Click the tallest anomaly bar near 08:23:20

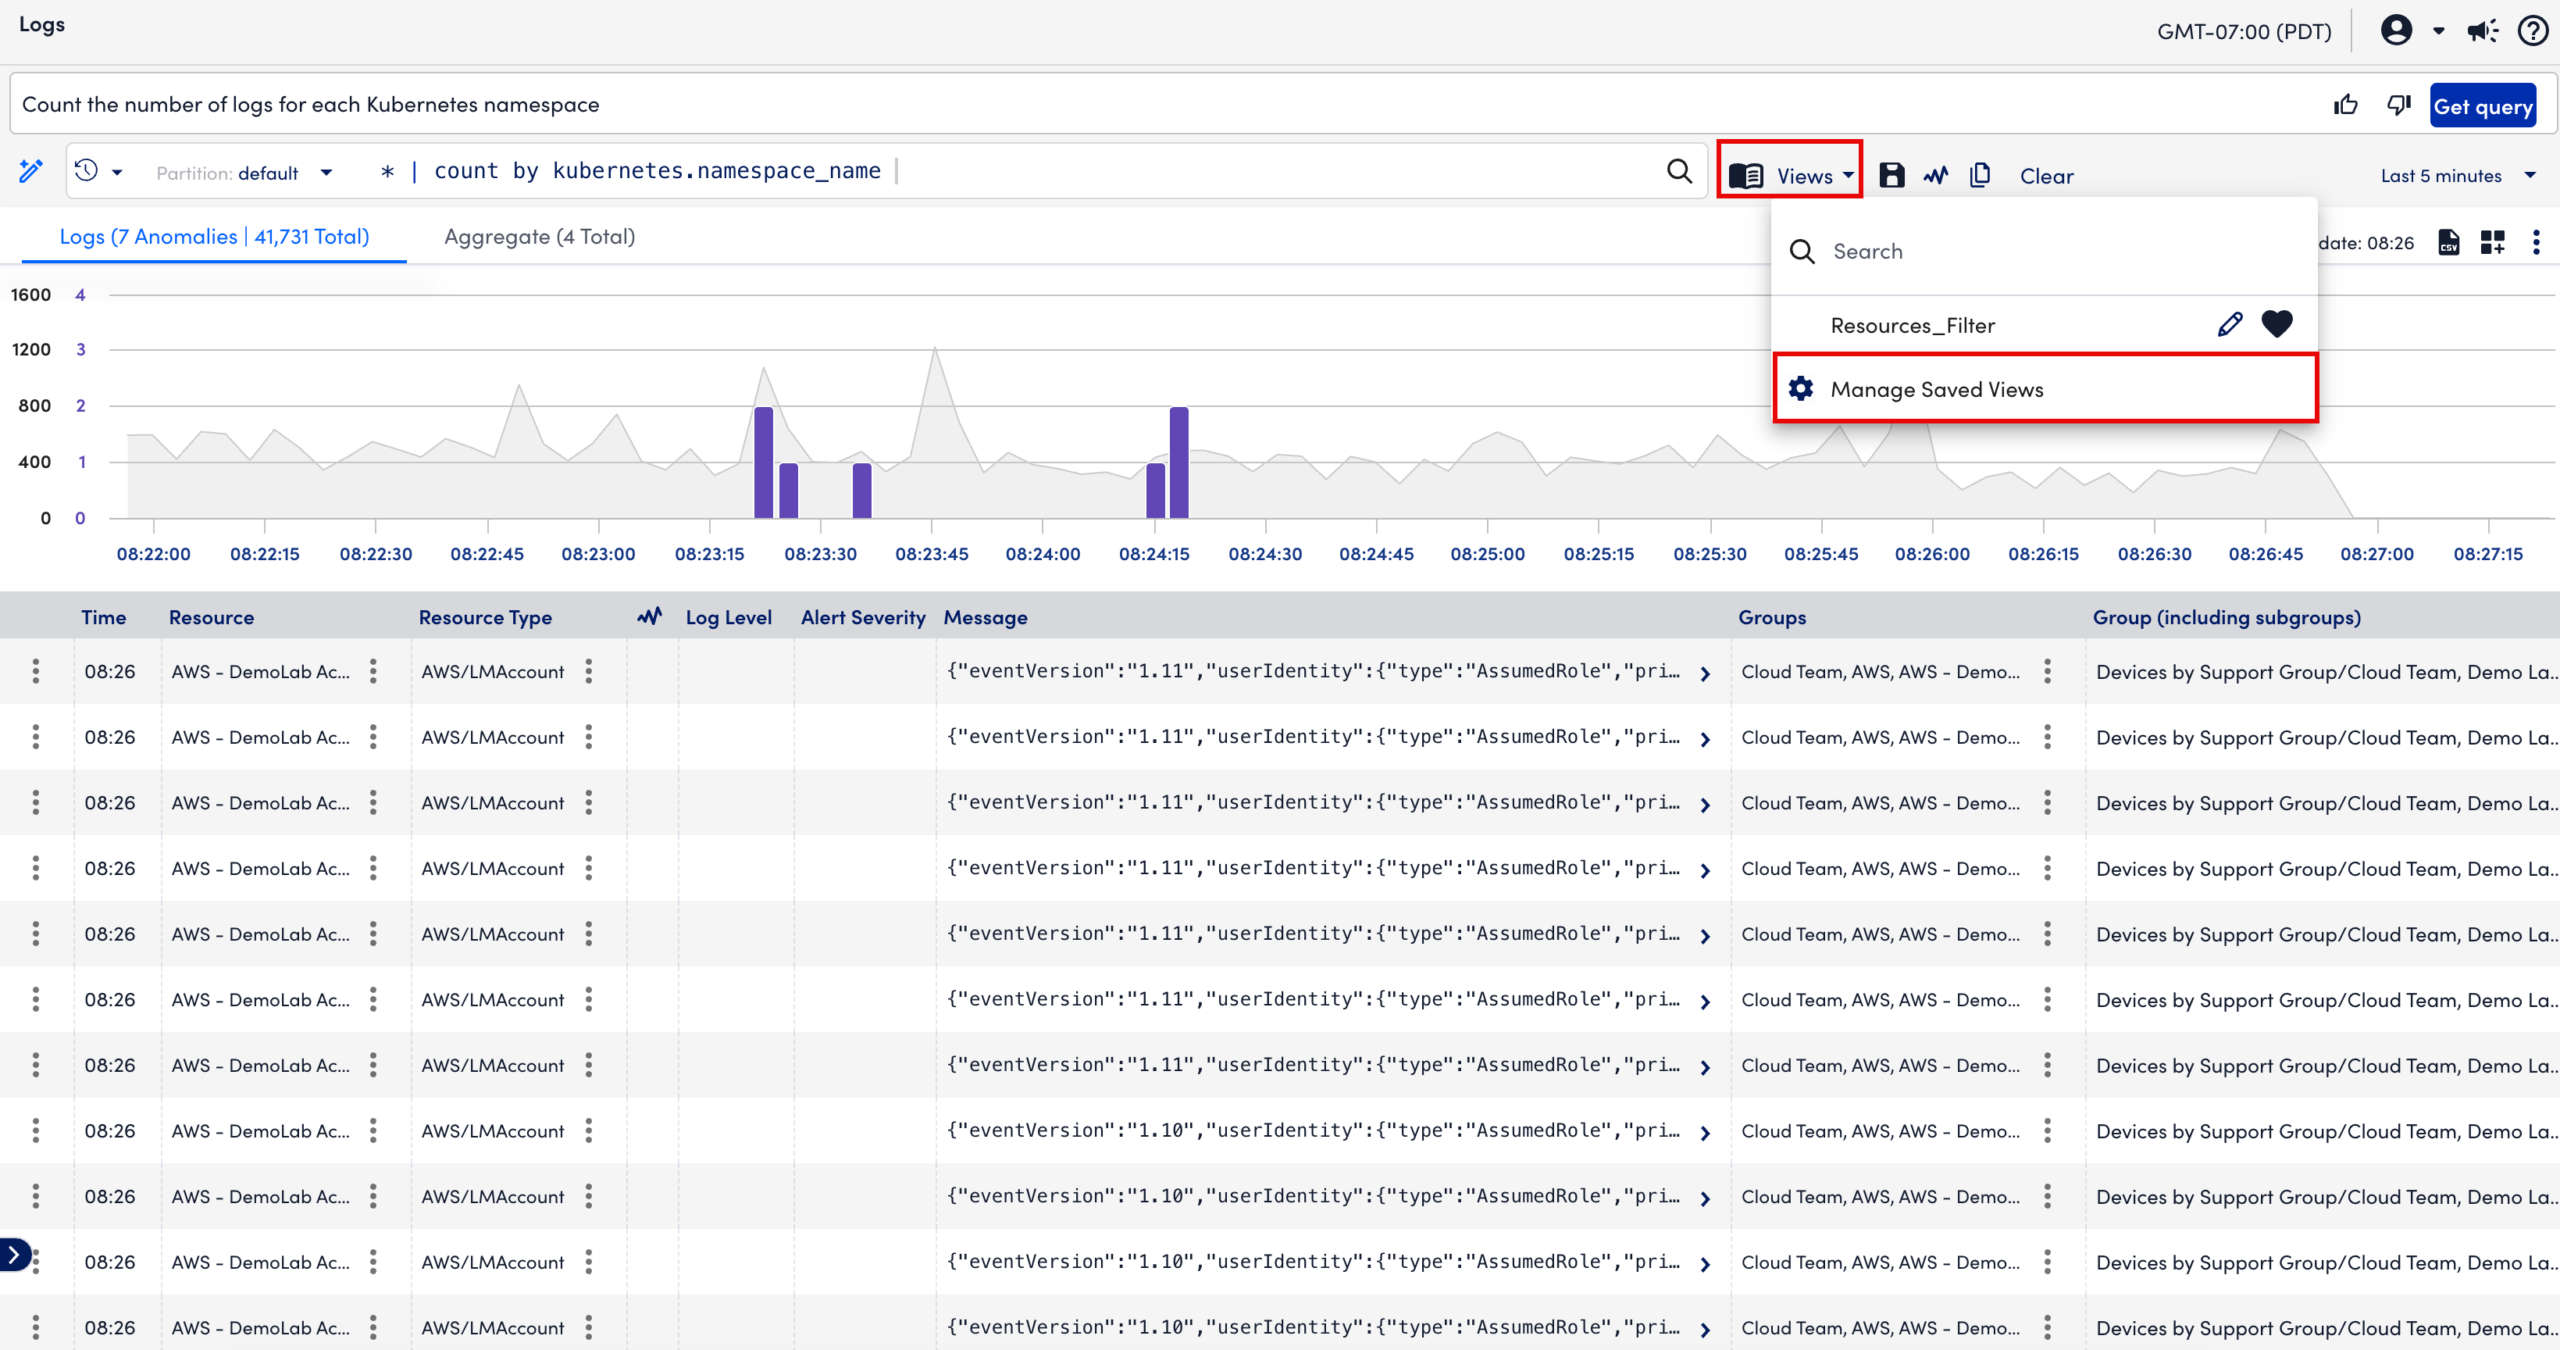(x=764, y=462)
